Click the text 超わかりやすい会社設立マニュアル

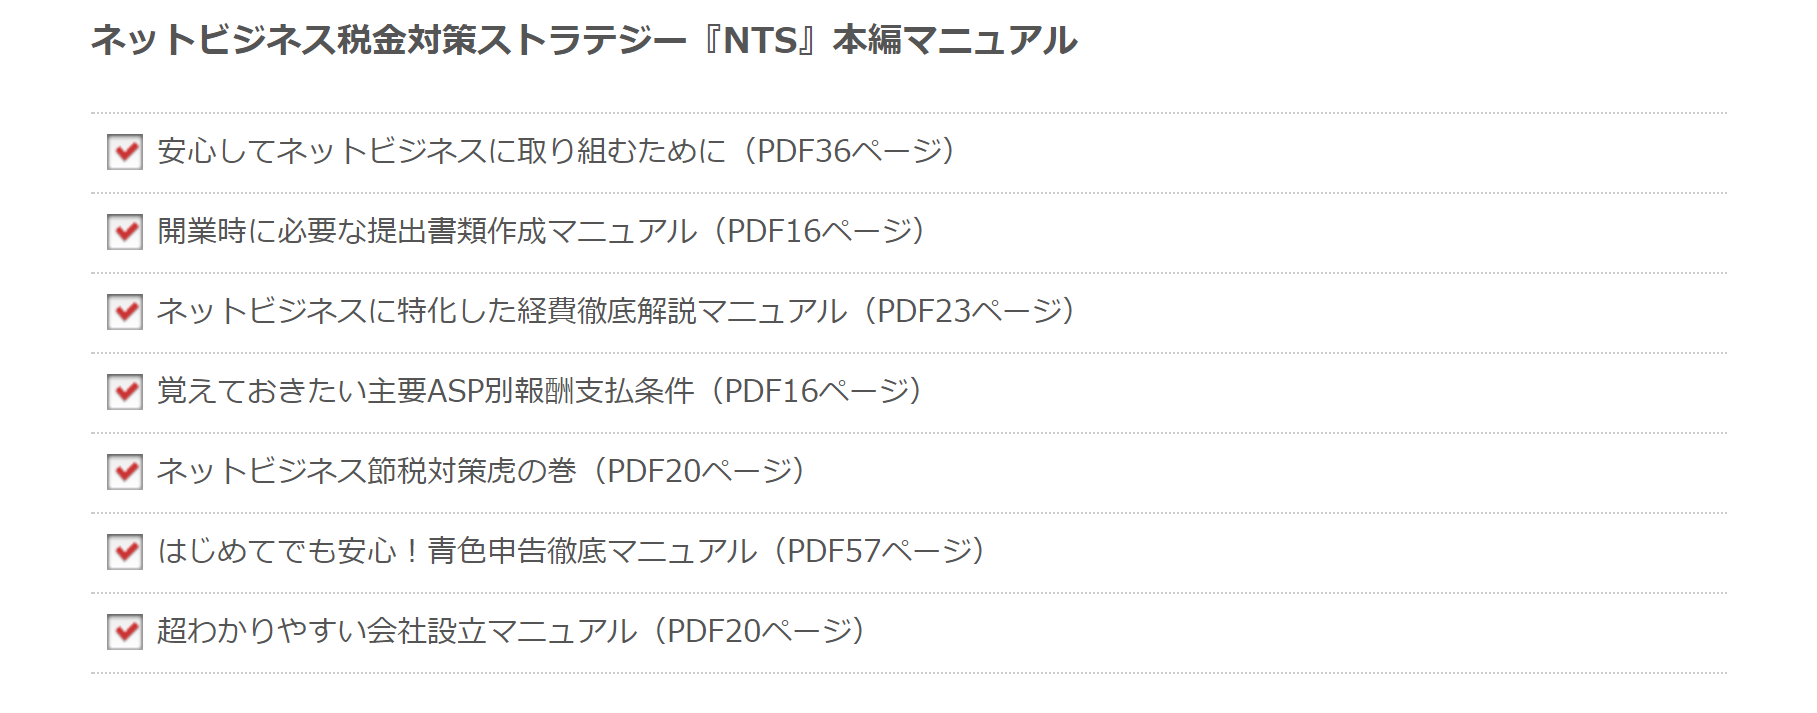397,631
